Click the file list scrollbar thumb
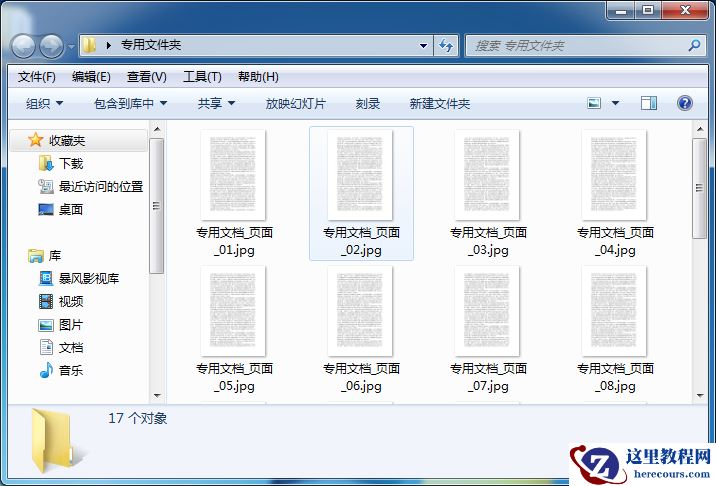Screen dimensions: 716x486 [x=700, y=188]
